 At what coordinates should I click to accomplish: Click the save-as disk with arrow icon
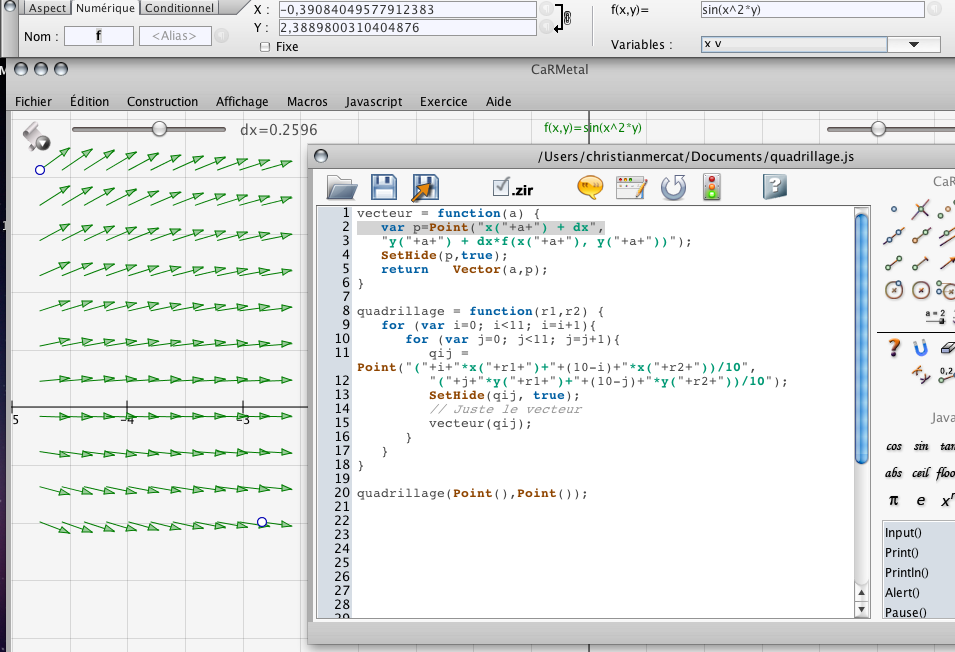pos(427,187)
